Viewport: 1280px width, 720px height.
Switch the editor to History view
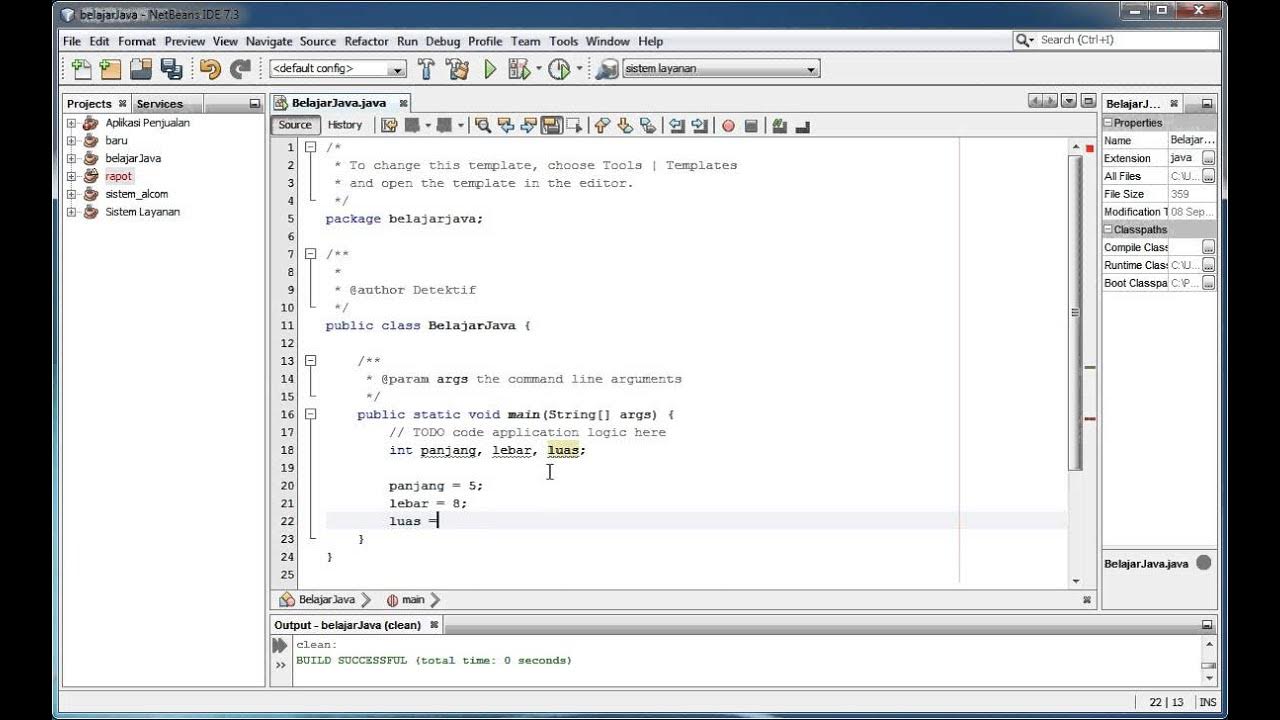tap(345, 125)
